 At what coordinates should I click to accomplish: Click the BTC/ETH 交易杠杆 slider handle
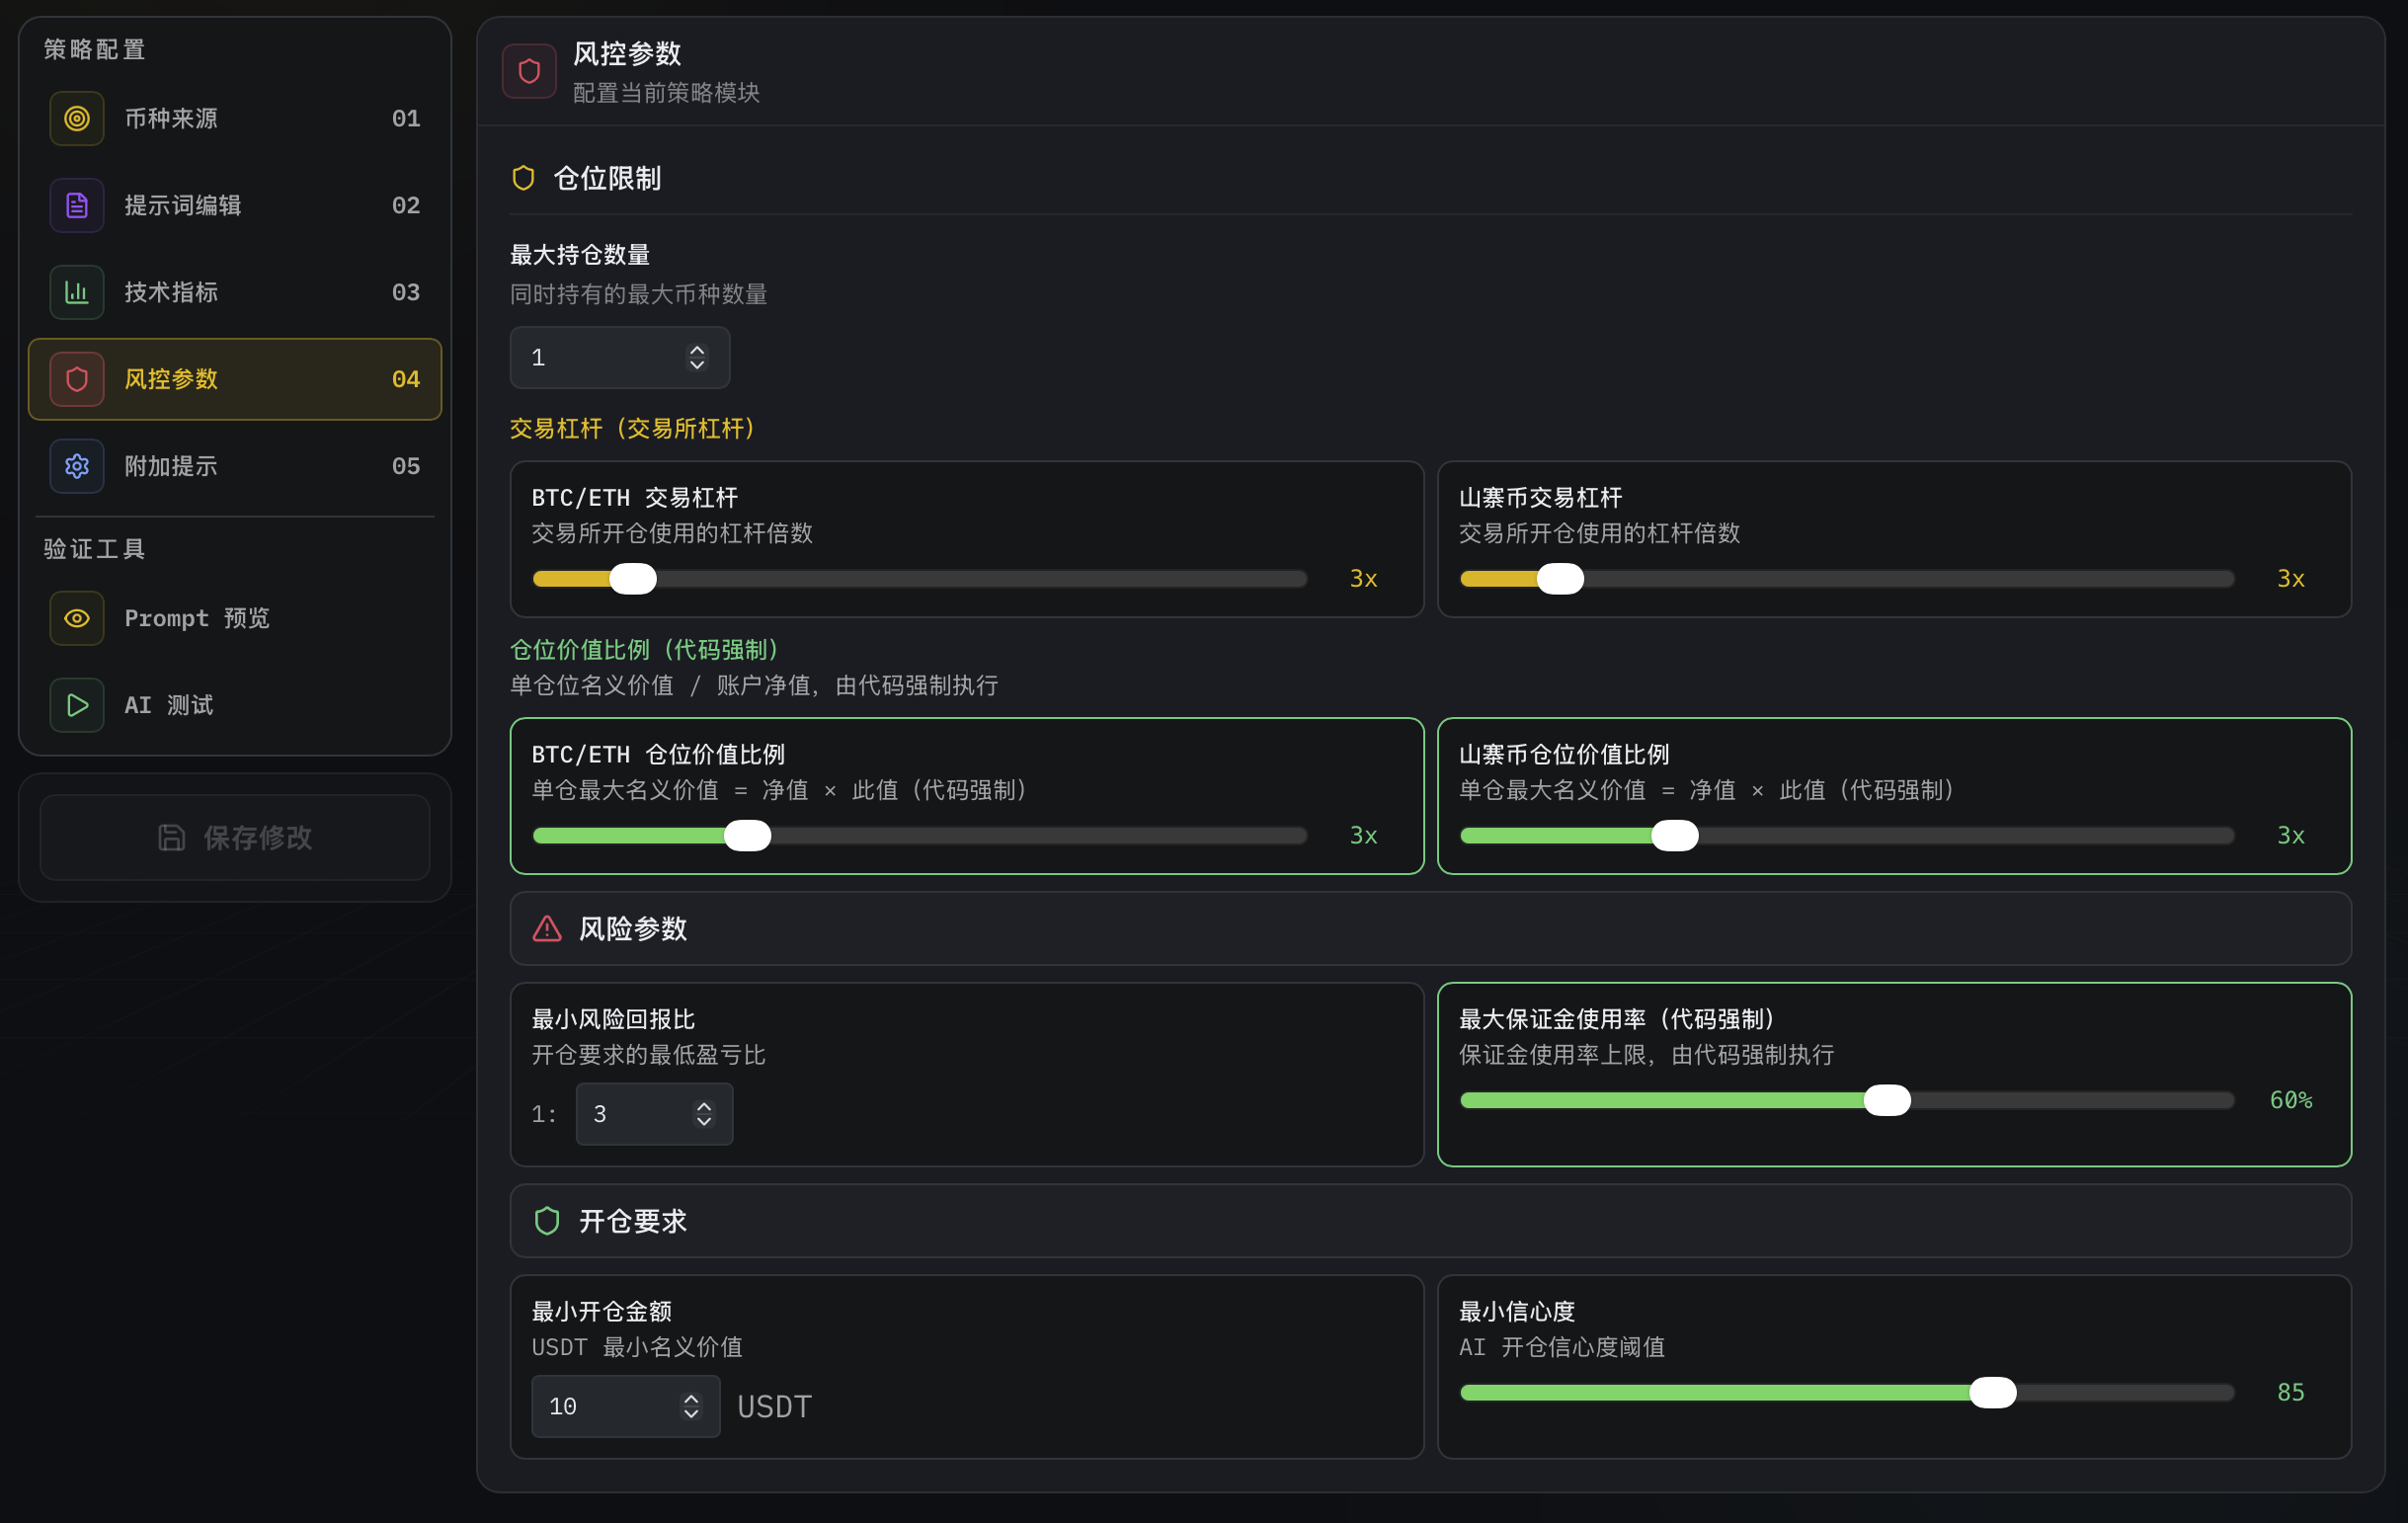(633, 579)
